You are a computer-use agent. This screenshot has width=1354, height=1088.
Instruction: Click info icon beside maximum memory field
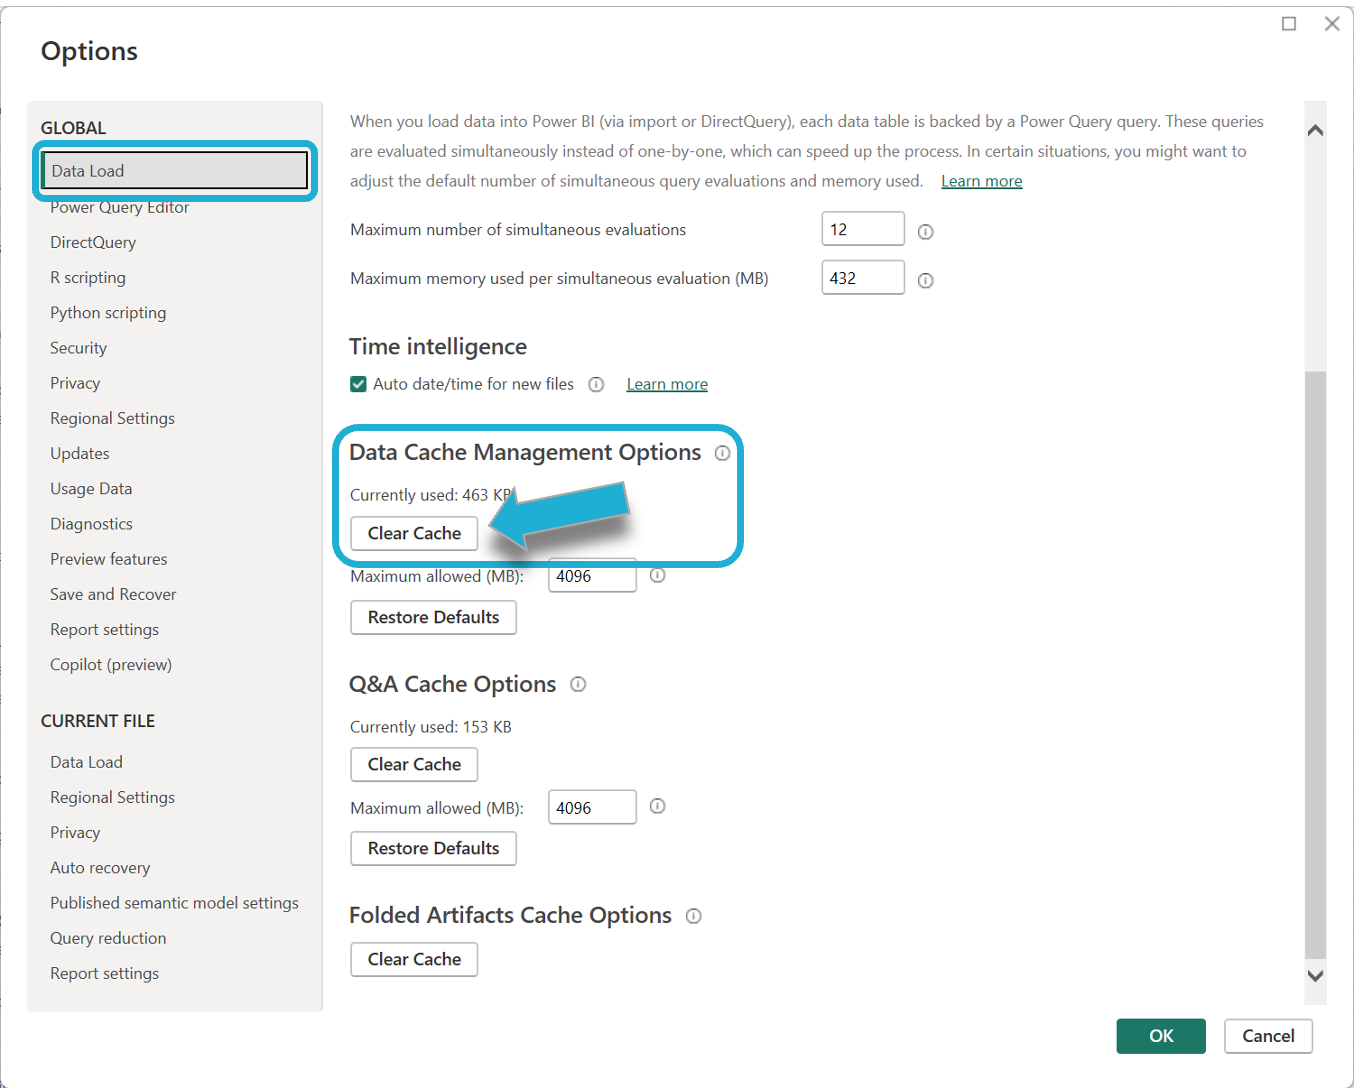(925, 281)
